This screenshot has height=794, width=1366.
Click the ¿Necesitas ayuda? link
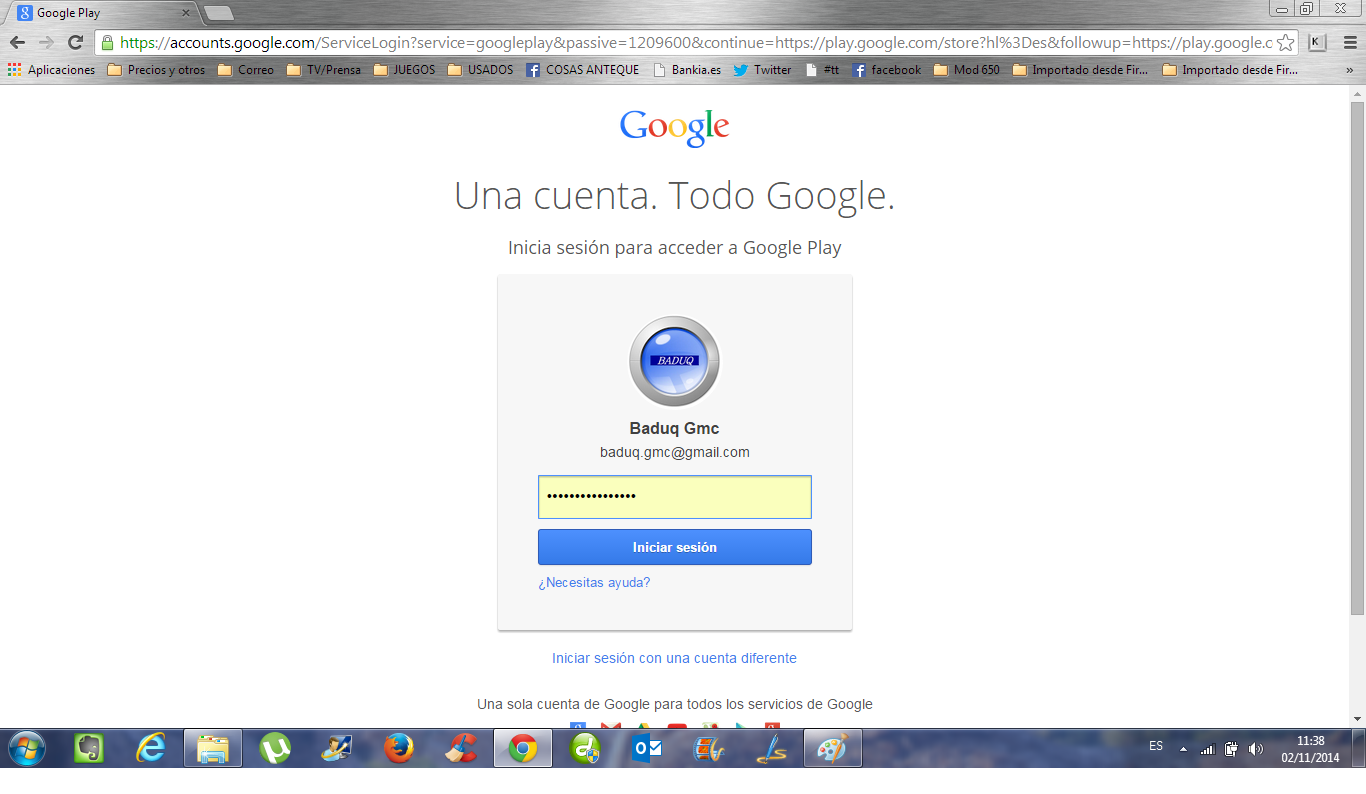pyautogui.click(x=594, y=582)
